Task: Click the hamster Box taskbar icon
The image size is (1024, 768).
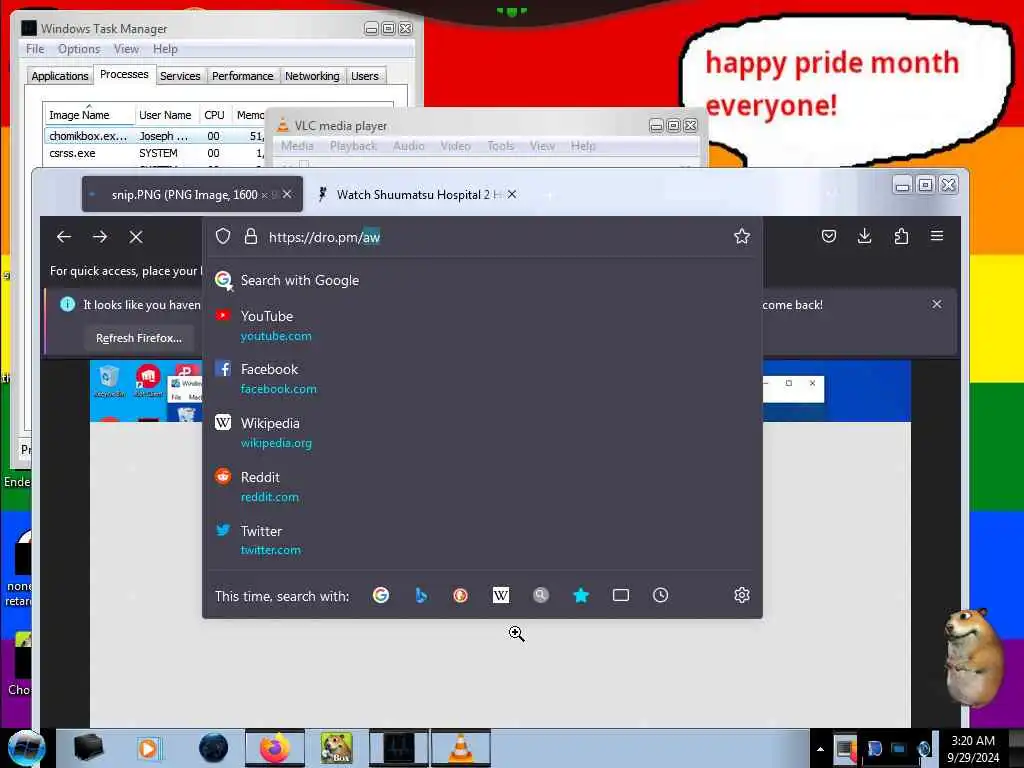Action: 336,748
